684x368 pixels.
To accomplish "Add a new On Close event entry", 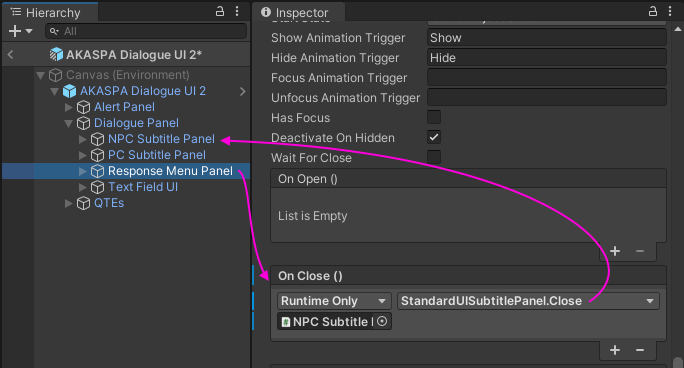I will [615, 350].
